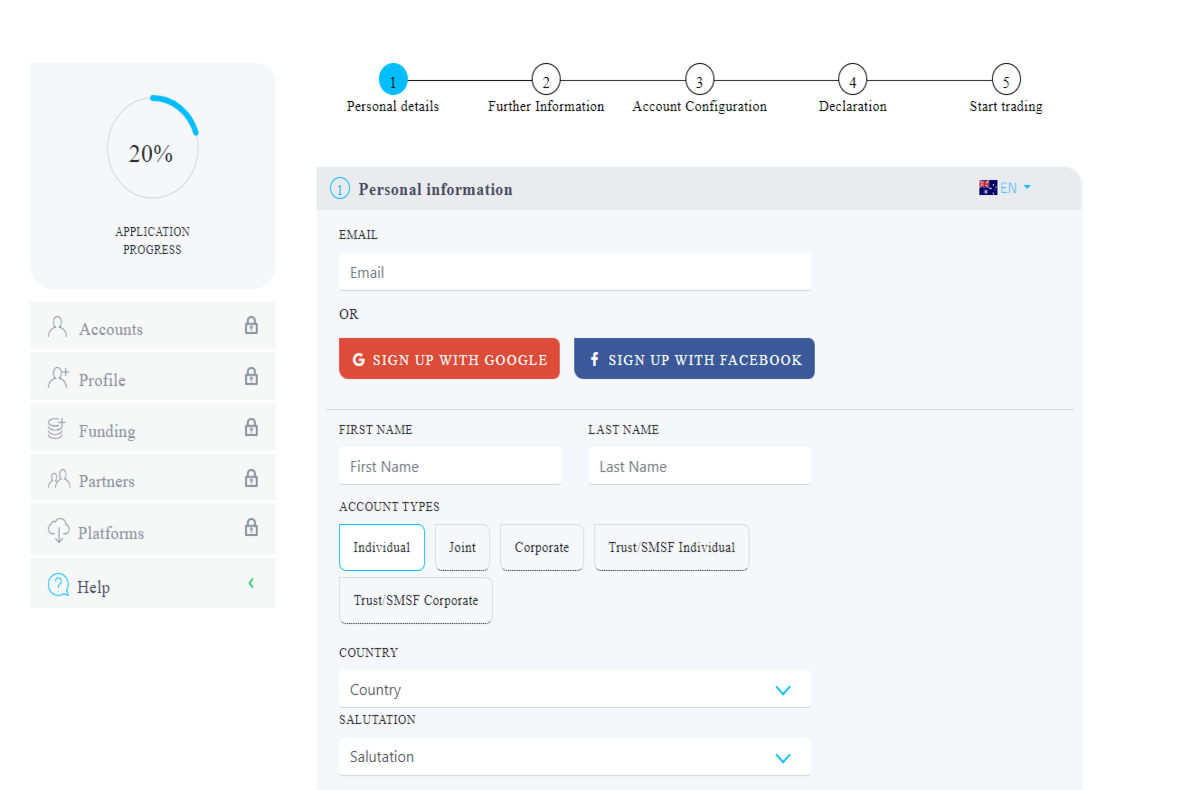Open the EN language selector
This screenshot has width=1200, height=790.
pos(1005,187)
